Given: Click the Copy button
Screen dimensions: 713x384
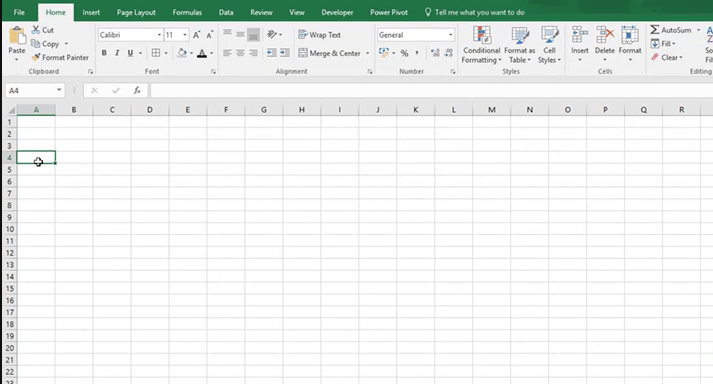Looking at the screenshot, I should [45, 44].
